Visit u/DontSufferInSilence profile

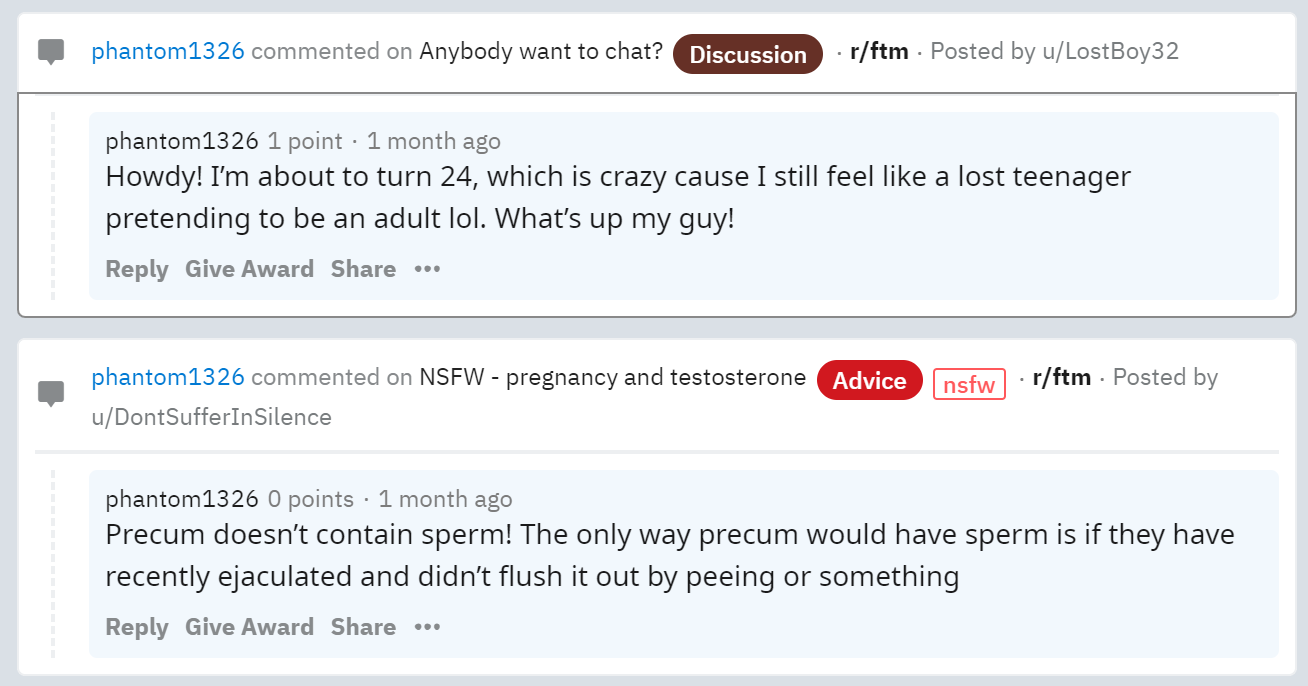(211, 417)
